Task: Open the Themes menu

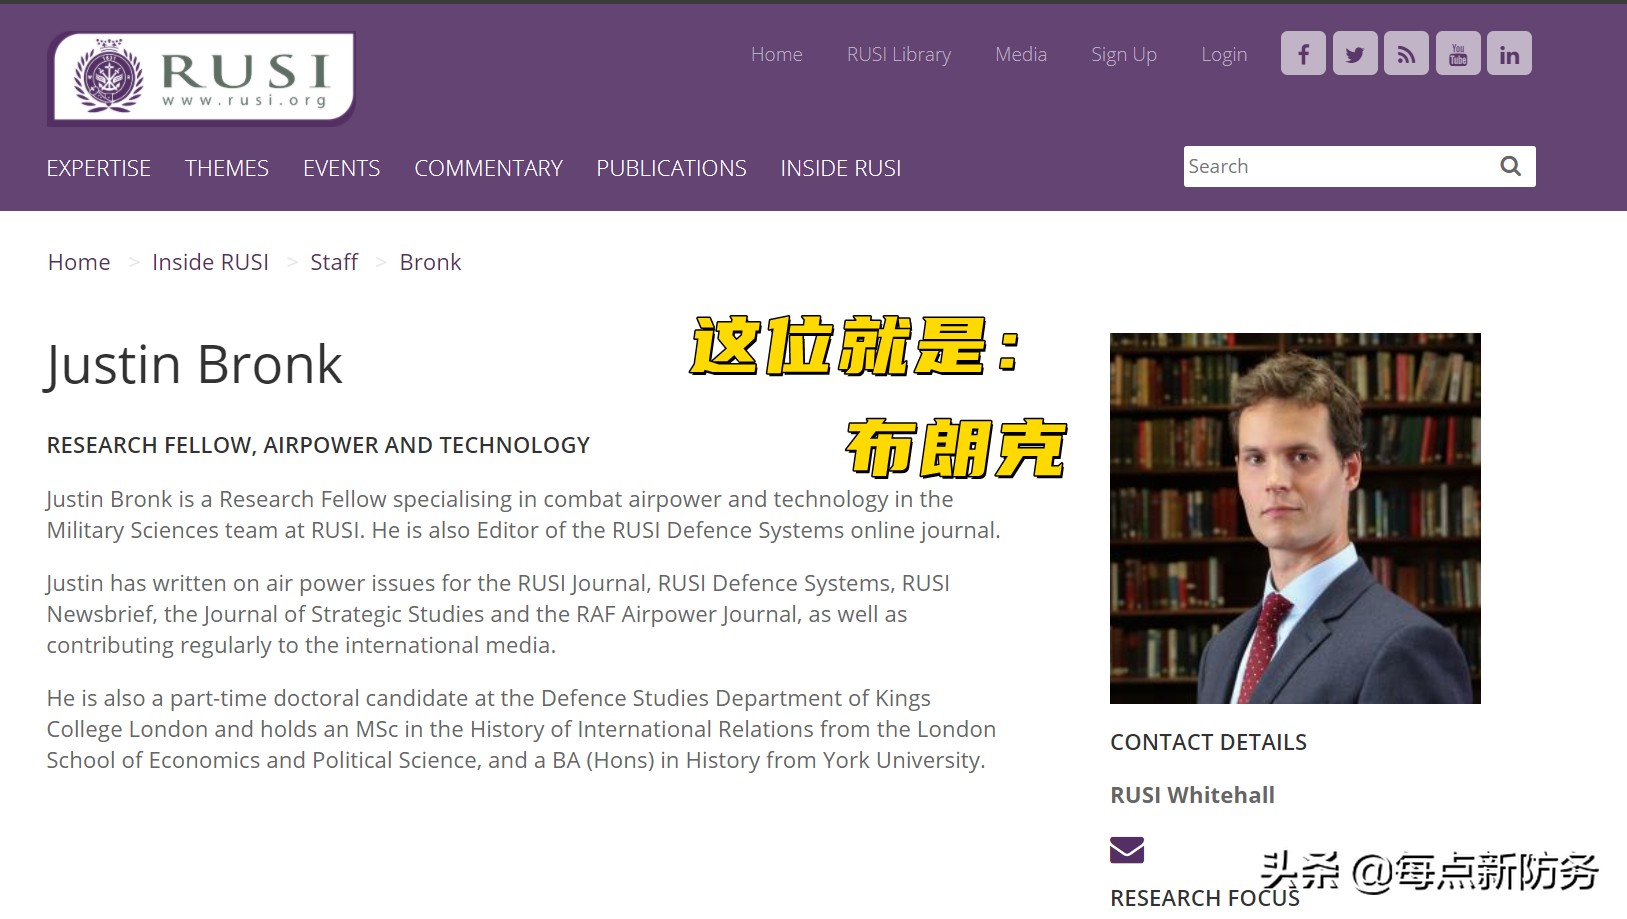Action: [227, 168]
